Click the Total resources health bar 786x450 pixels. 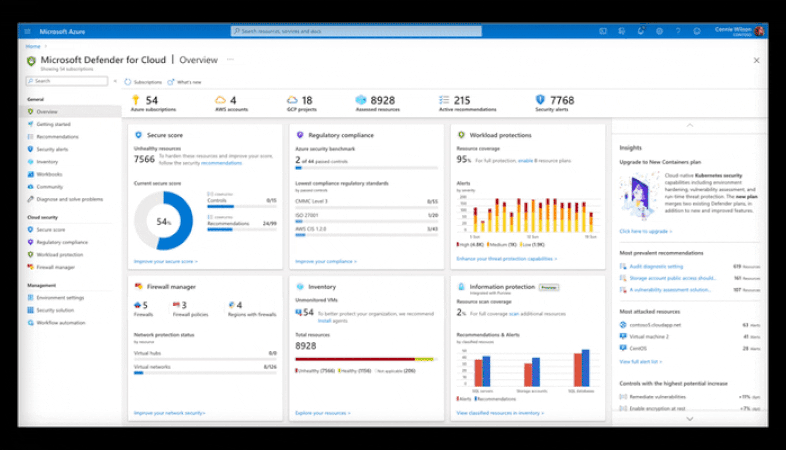click(x=366, y=359)
